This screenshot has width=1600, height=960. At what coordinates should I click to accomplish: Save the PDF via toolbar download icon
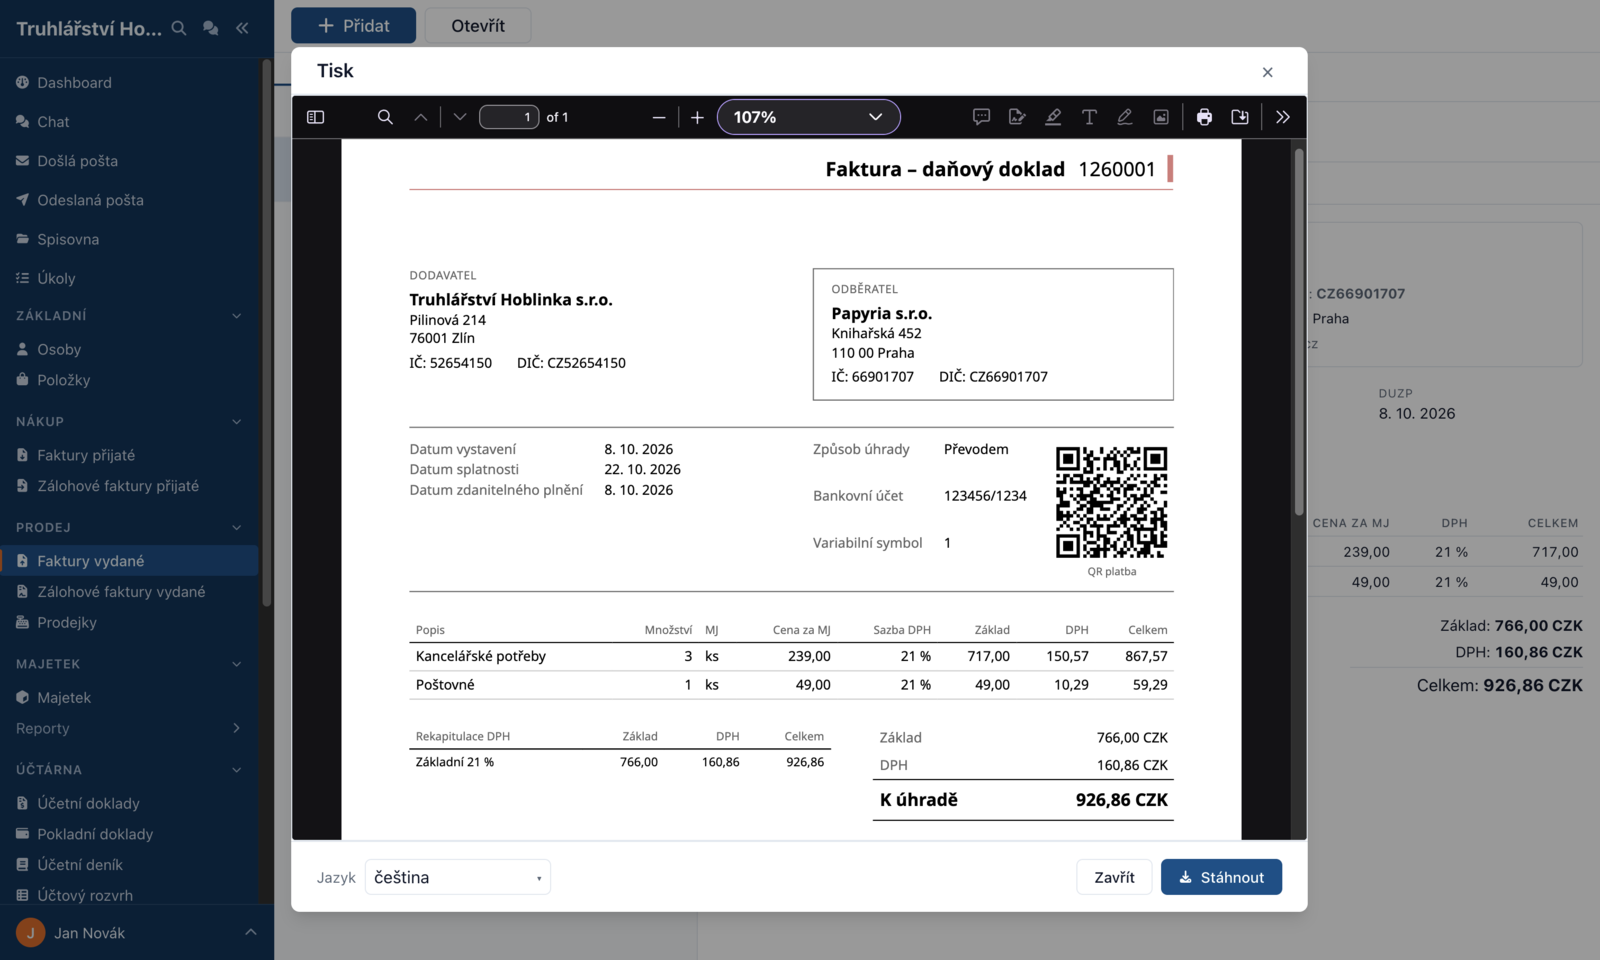click(x=1240, y=117)
